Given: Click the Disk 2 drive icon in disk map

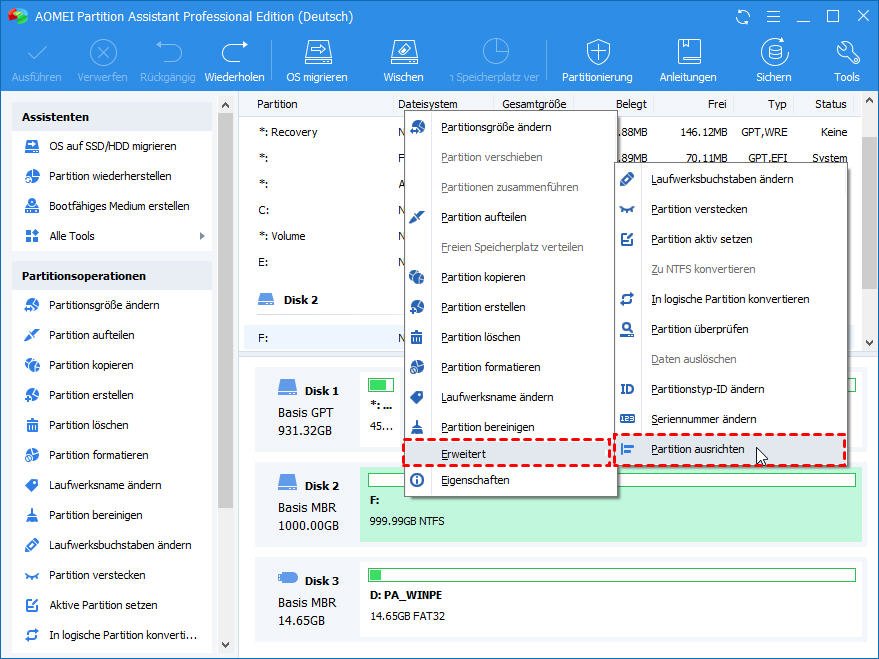Looking at the screenshot, I should [x=288, y=482].
